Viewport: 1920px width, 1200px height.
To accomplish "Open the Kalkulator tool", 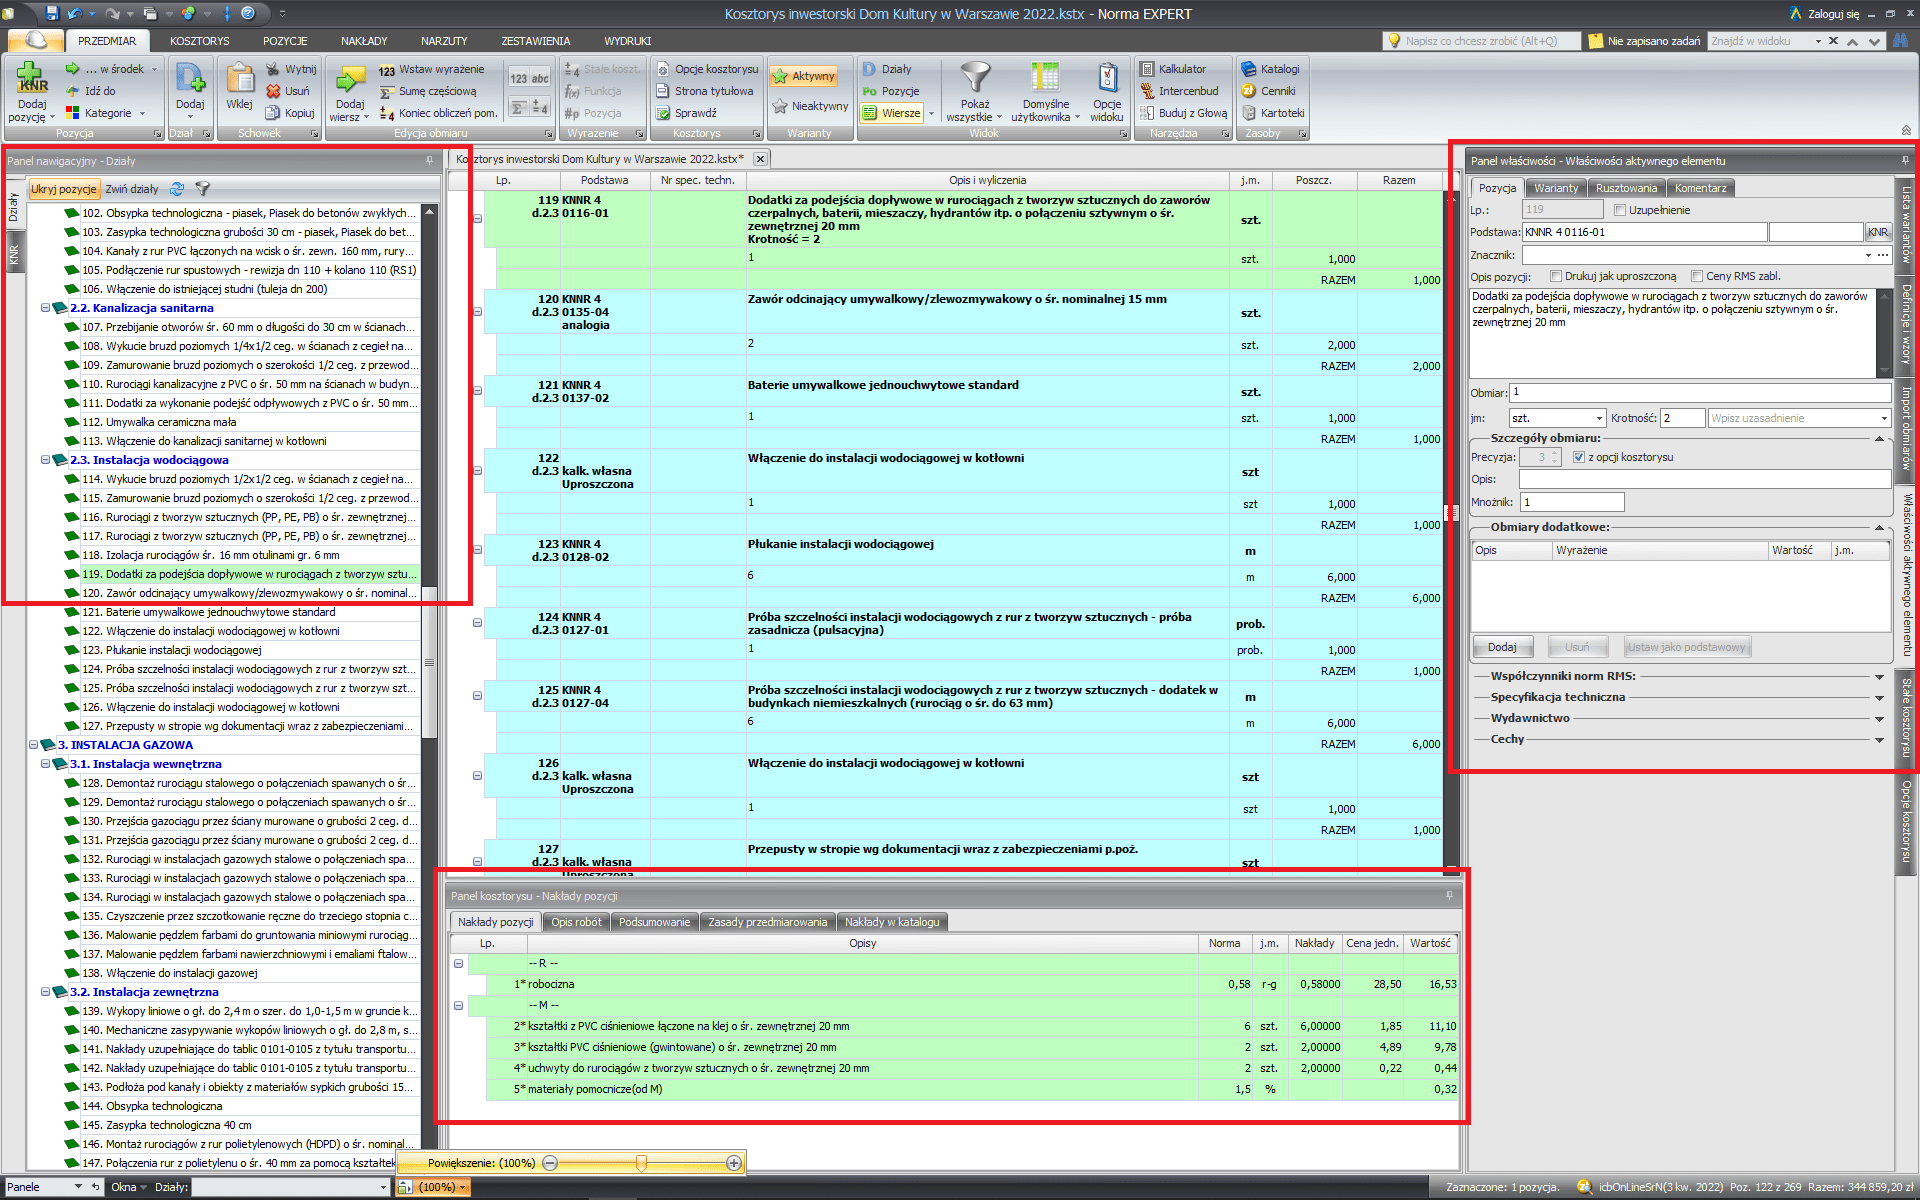I will pyautogui.click(x=1173, y=69).
